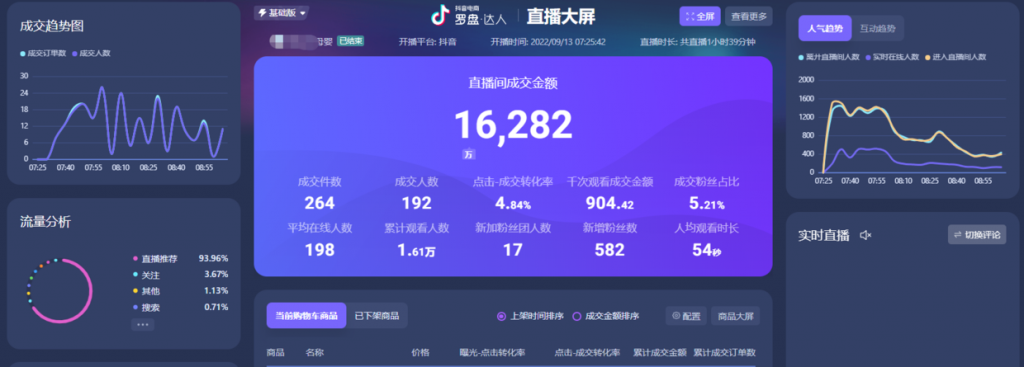This screenshot has width=1024, height=367.
Task: Toggle 进入直播间人数 legend series
Action: 955,57
